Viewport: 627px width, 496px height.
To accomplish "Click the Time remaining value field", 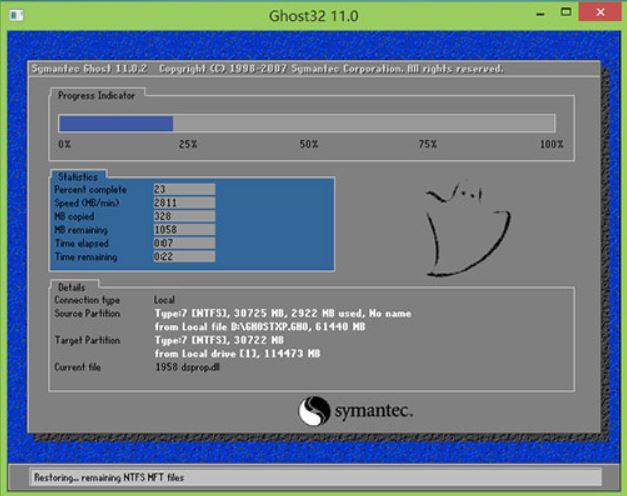I will (x=183, y=257).
